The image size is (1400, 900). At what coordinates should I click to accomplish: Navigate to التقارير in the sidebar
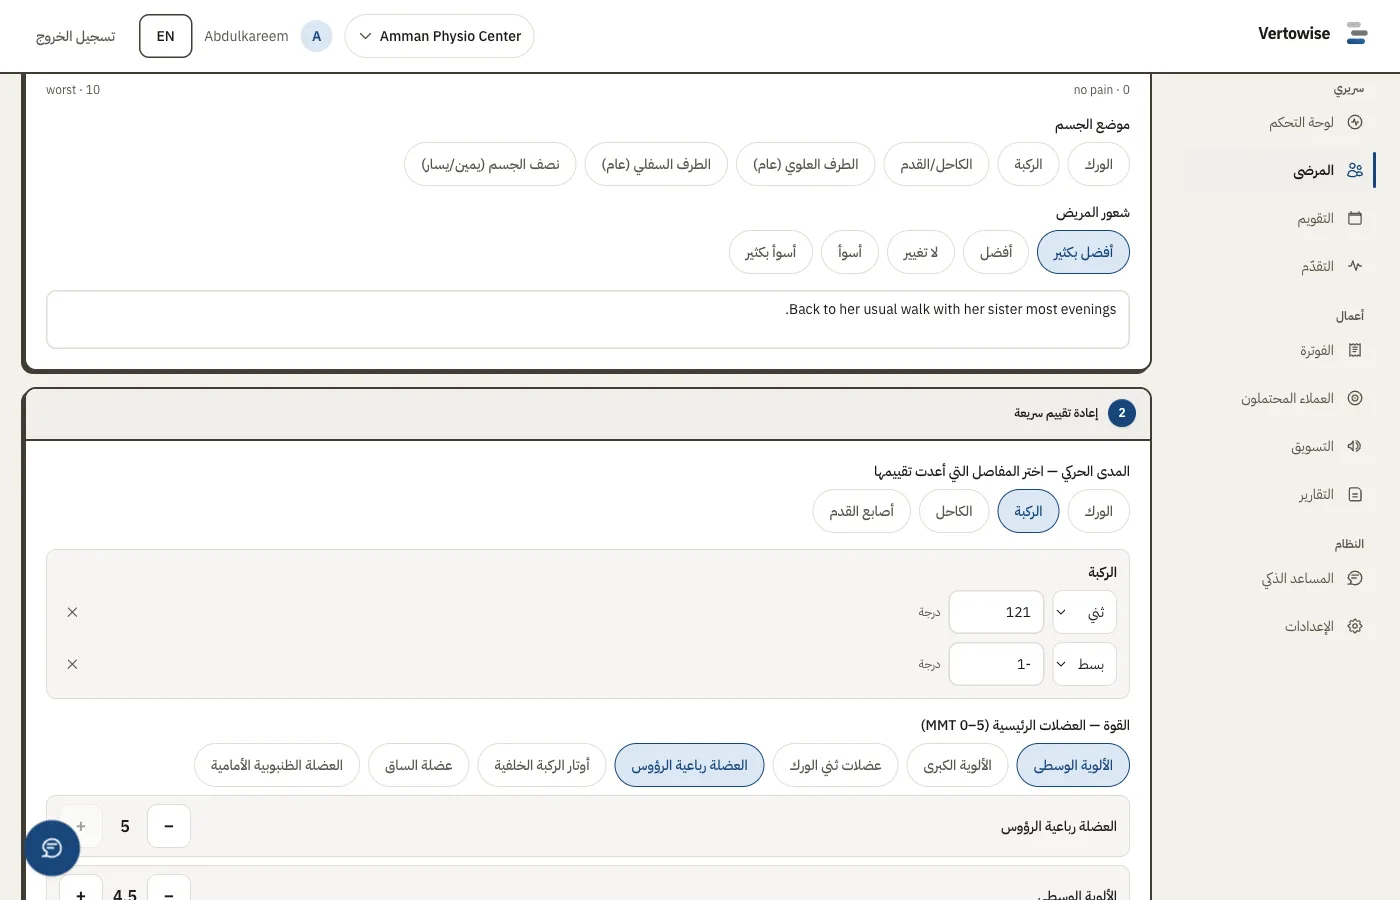[1280, 494]
